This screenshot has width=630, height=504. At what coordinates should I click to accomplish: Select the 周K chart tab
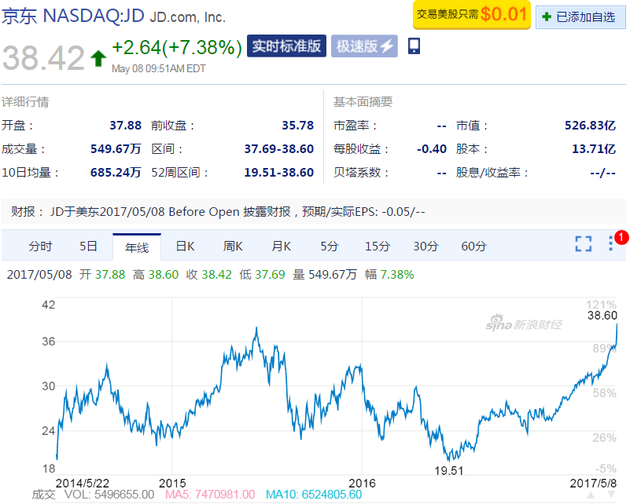[x=233, y=246]
